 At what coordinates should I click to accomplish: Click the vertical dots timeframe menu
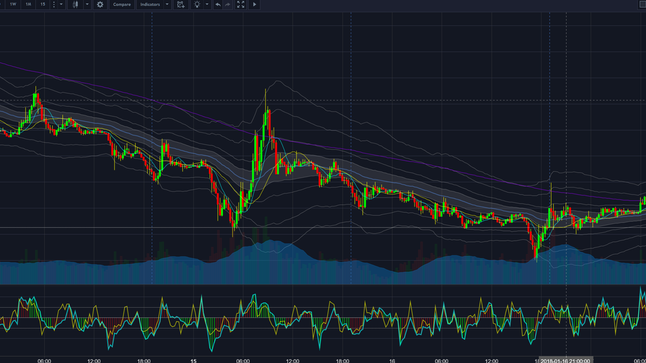tap(54, 4)
